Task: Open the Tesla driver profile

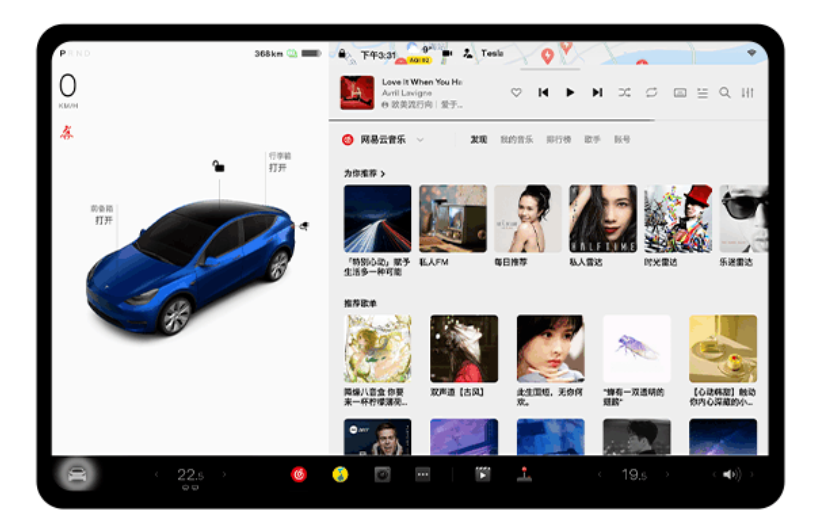Action: tap(484, 53)
